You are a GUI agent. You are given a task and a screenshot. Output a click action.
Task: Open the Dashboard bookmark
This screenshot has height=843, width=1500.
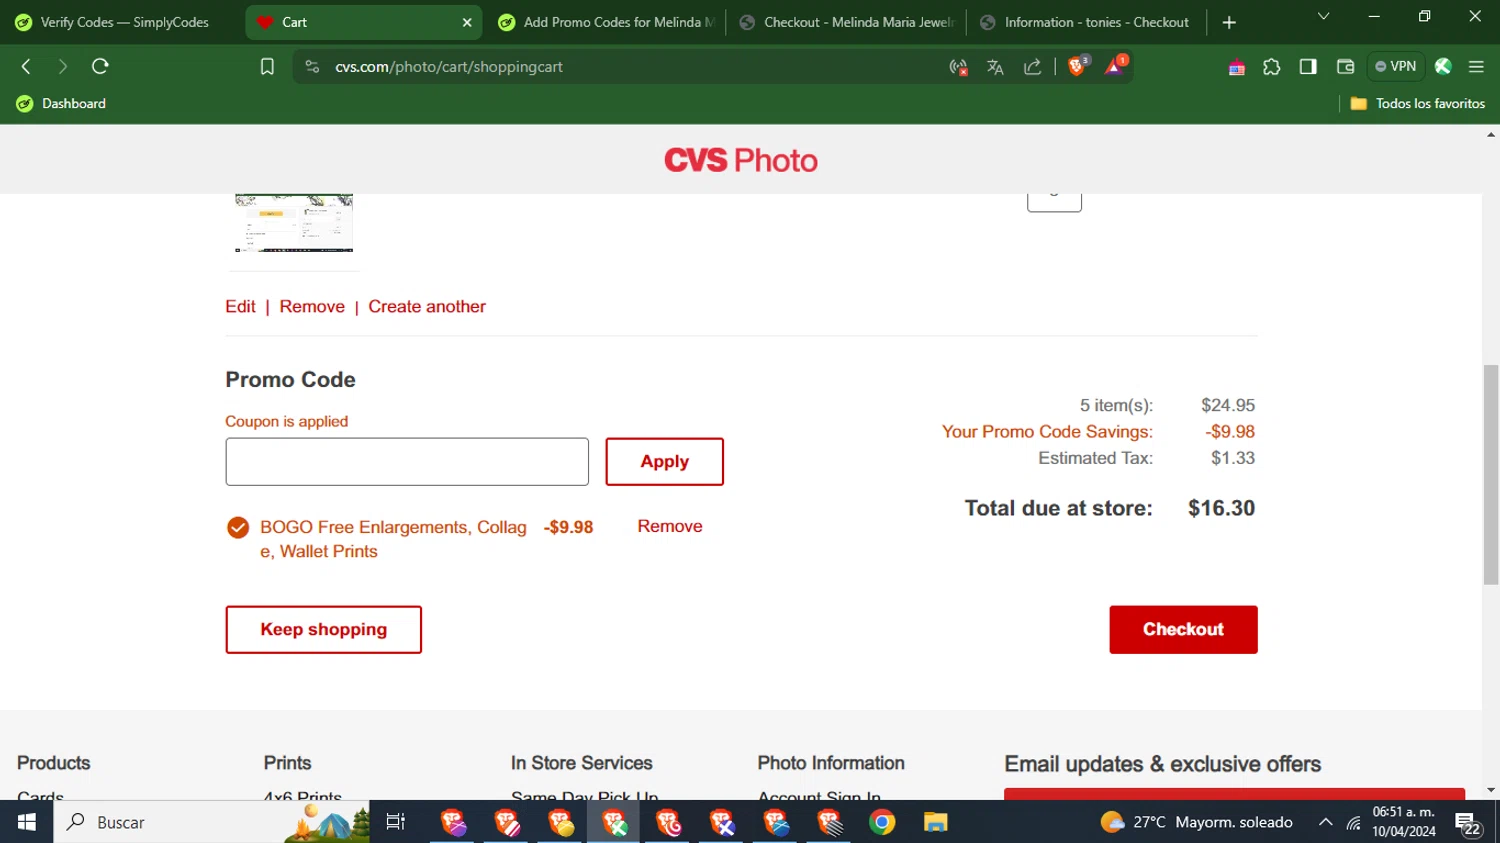click(61, 104)
